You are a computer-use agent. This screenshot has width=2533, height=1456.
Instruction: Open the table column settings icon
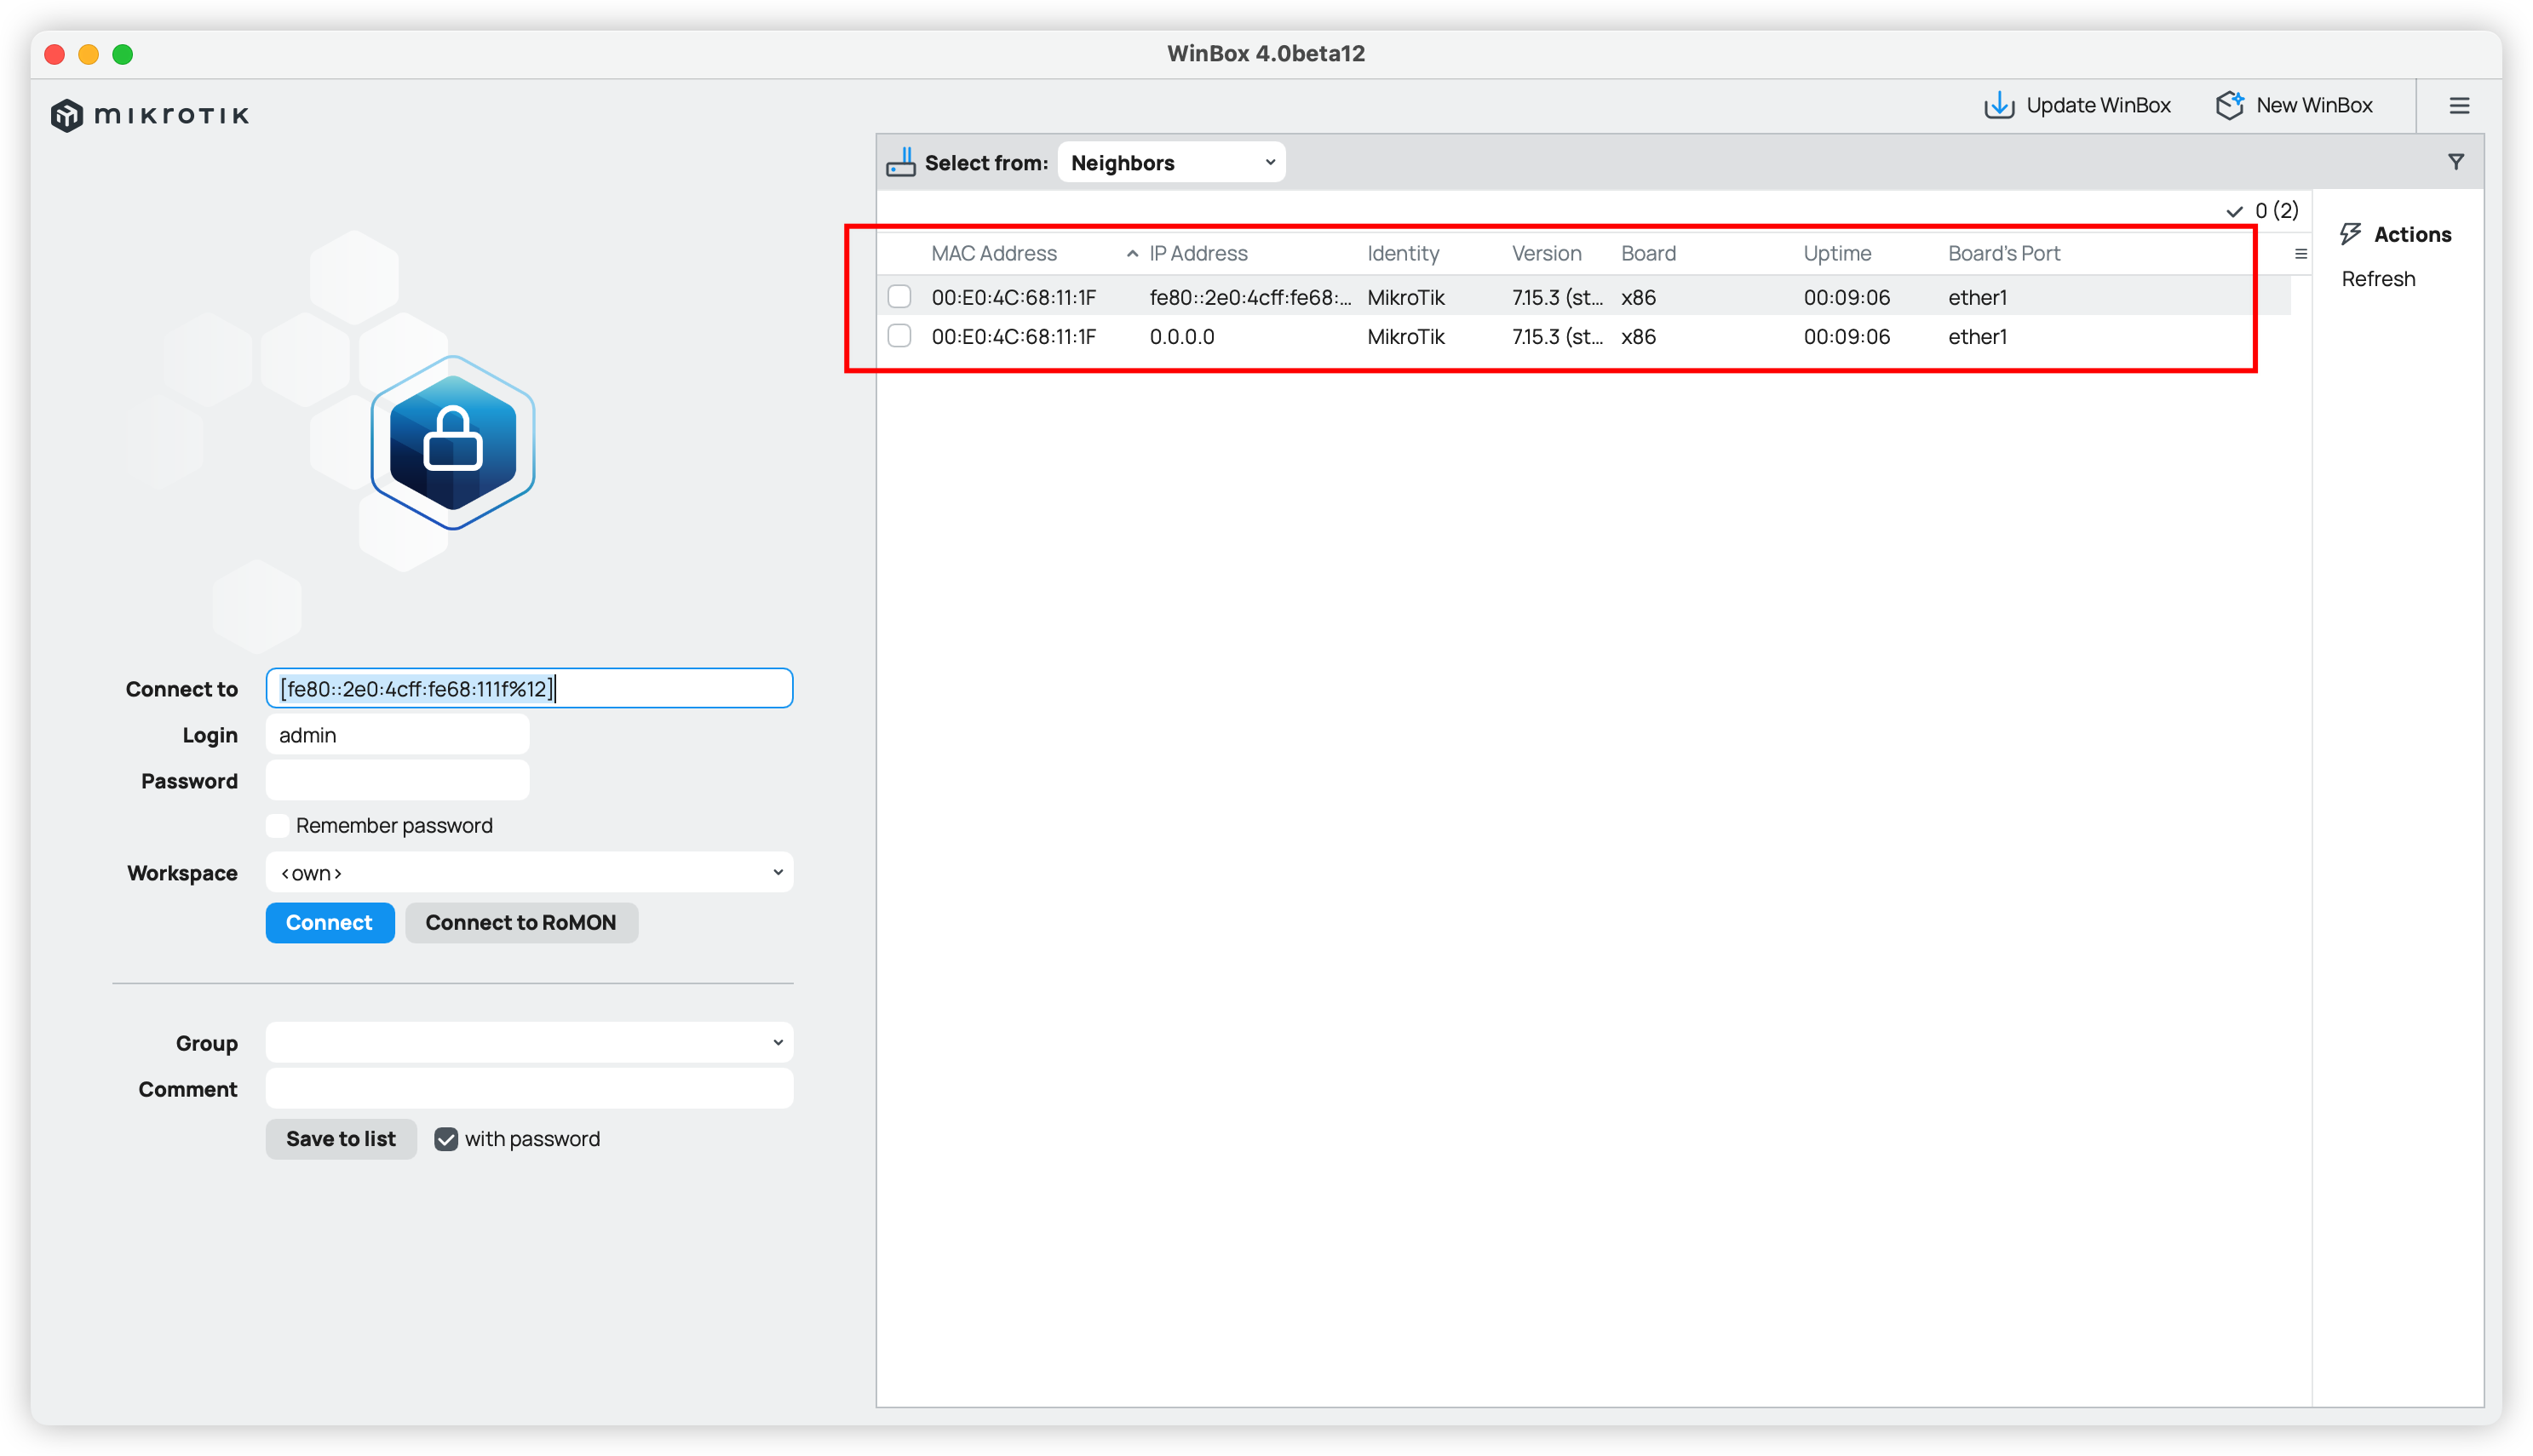point(2300,254)
